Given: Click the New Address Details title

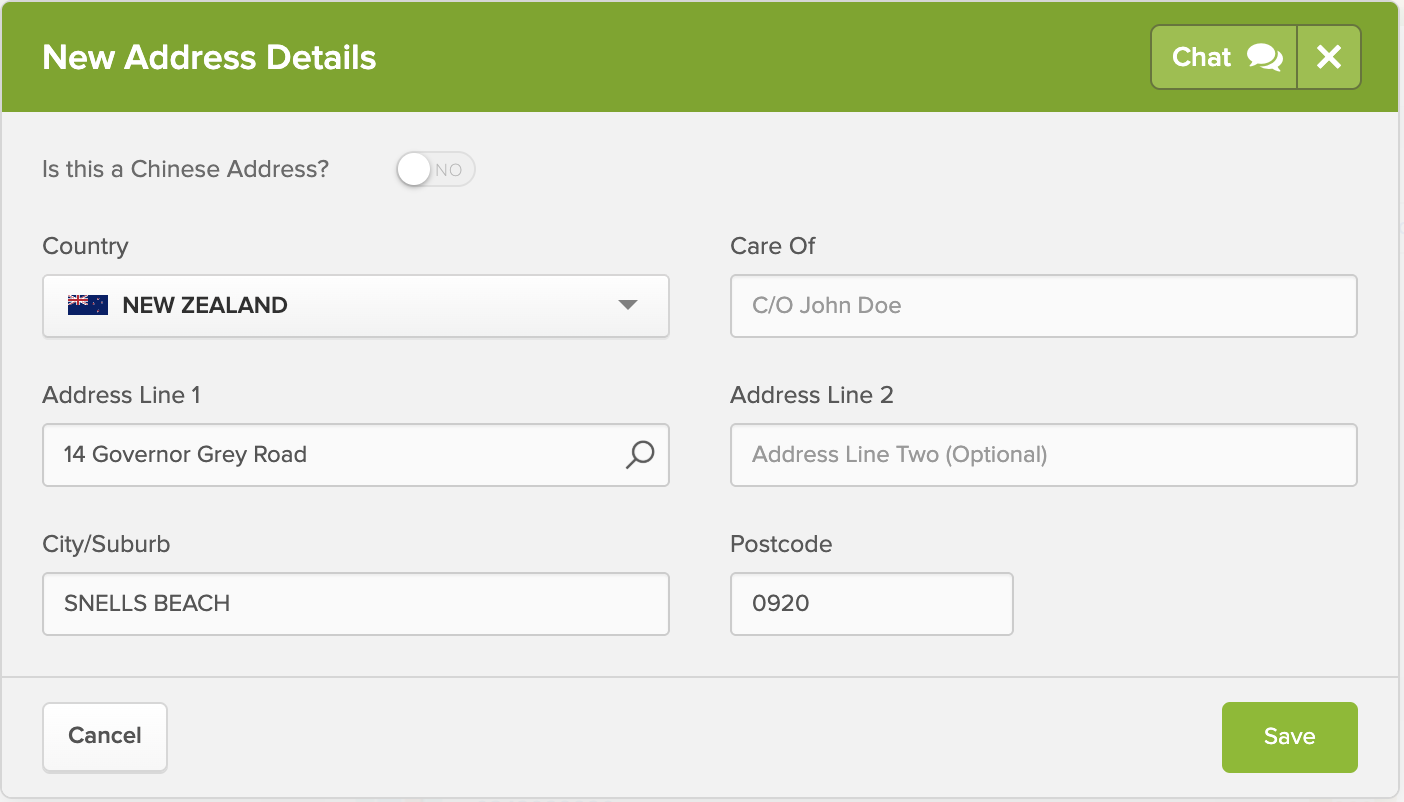Looking at the screenshot, I should 209,58.
